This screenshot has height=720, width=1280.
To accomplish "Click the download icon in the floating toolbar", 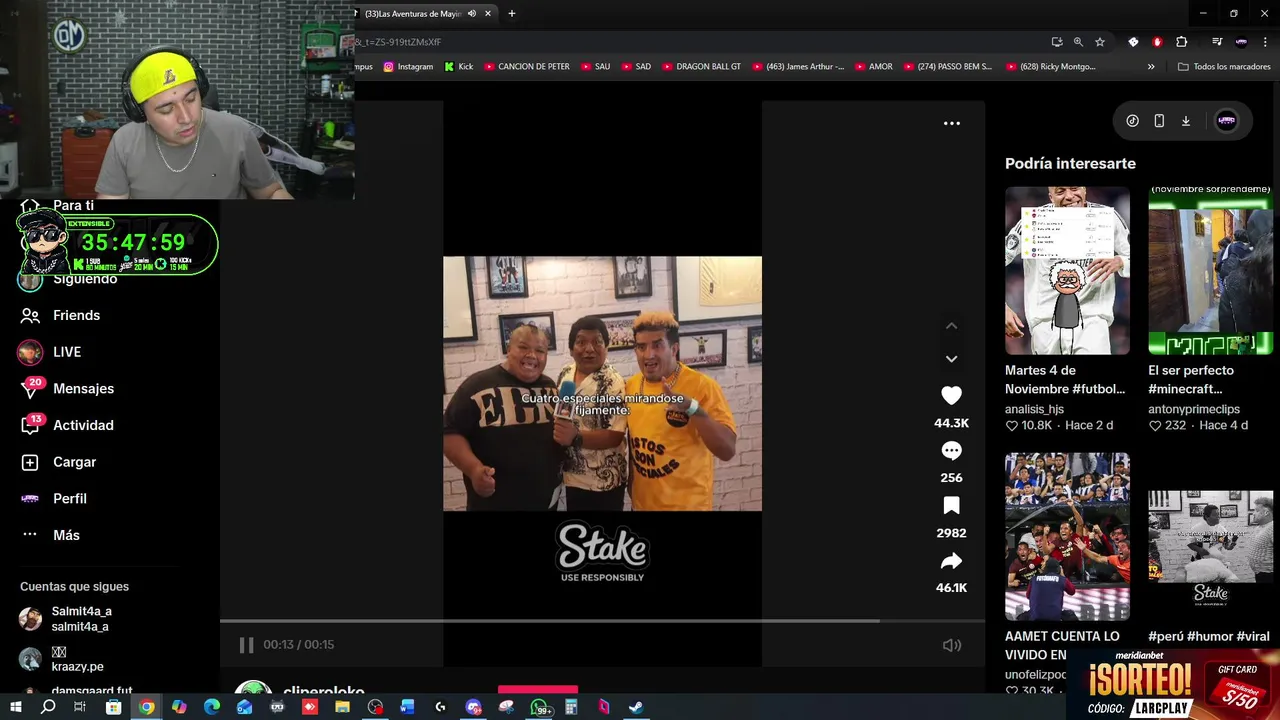I will [1186, 121].
